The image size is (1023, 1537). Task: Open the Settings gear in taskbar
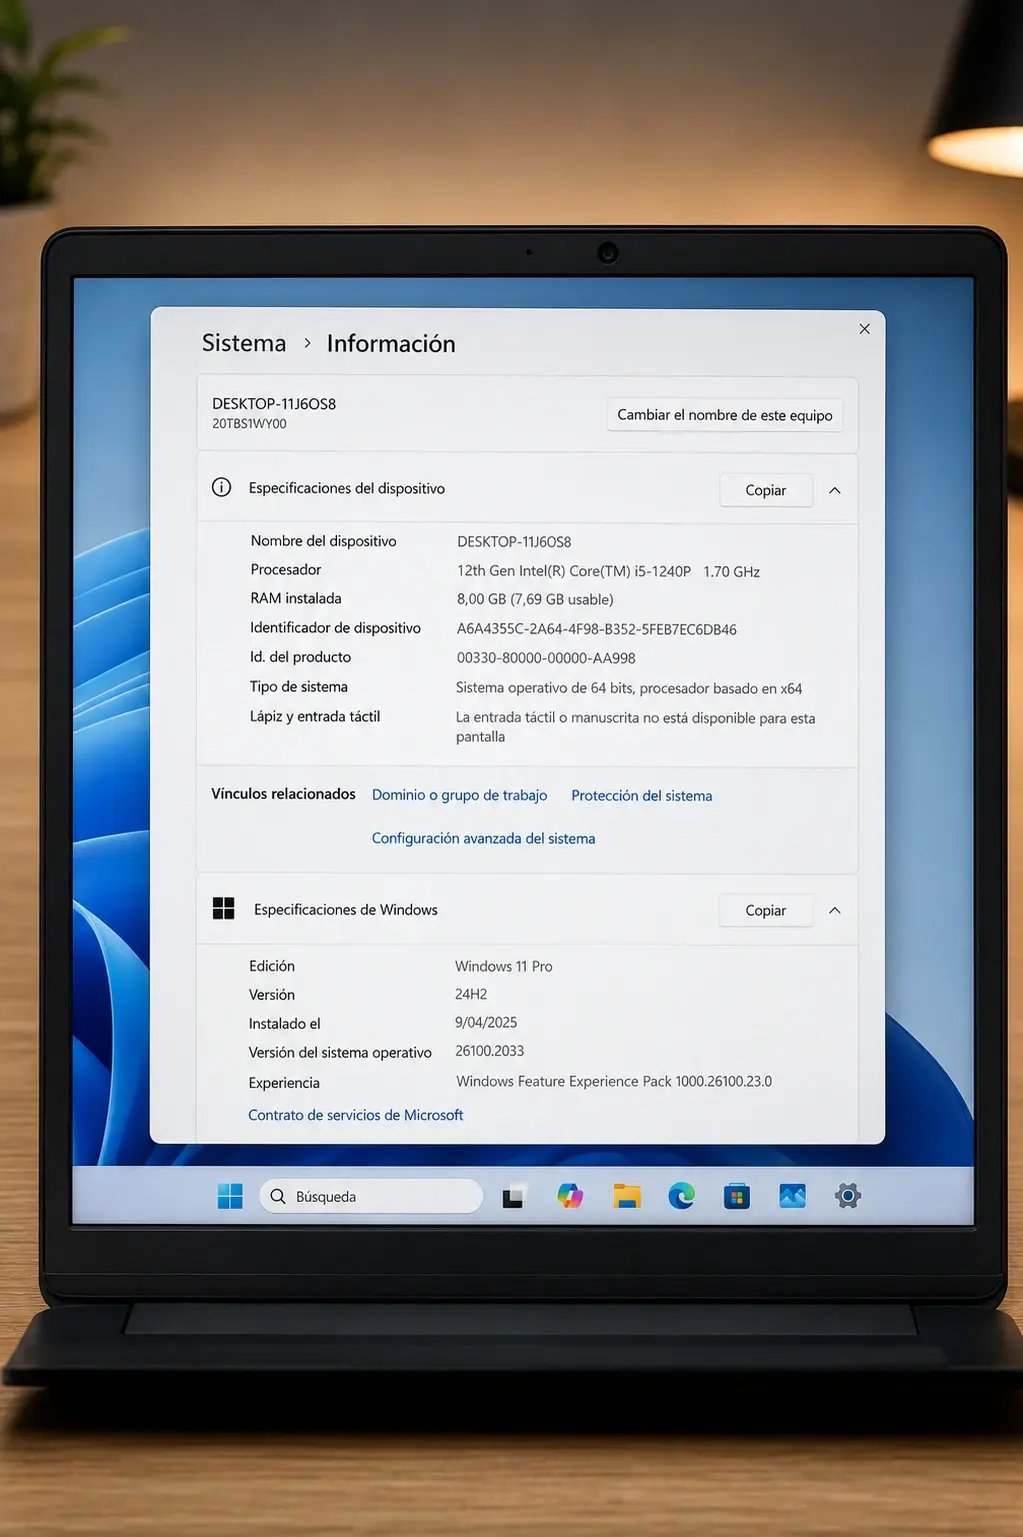pyautogui.click(x=848, y=1195)
